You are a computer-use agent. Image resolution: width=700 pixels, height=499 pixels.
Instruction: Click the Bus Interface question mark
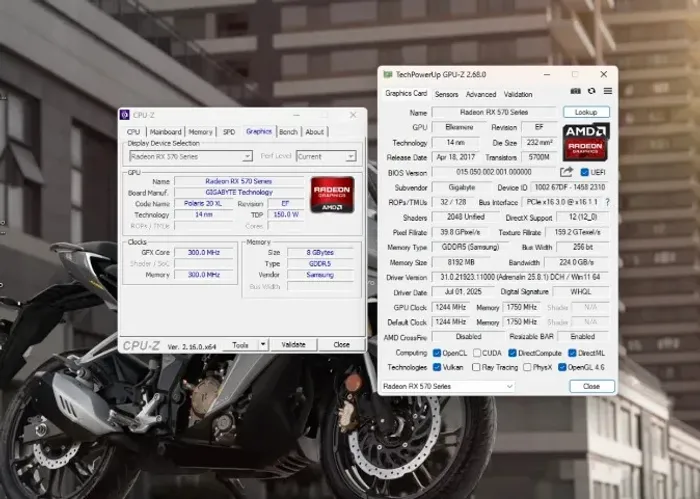(607, 202)
